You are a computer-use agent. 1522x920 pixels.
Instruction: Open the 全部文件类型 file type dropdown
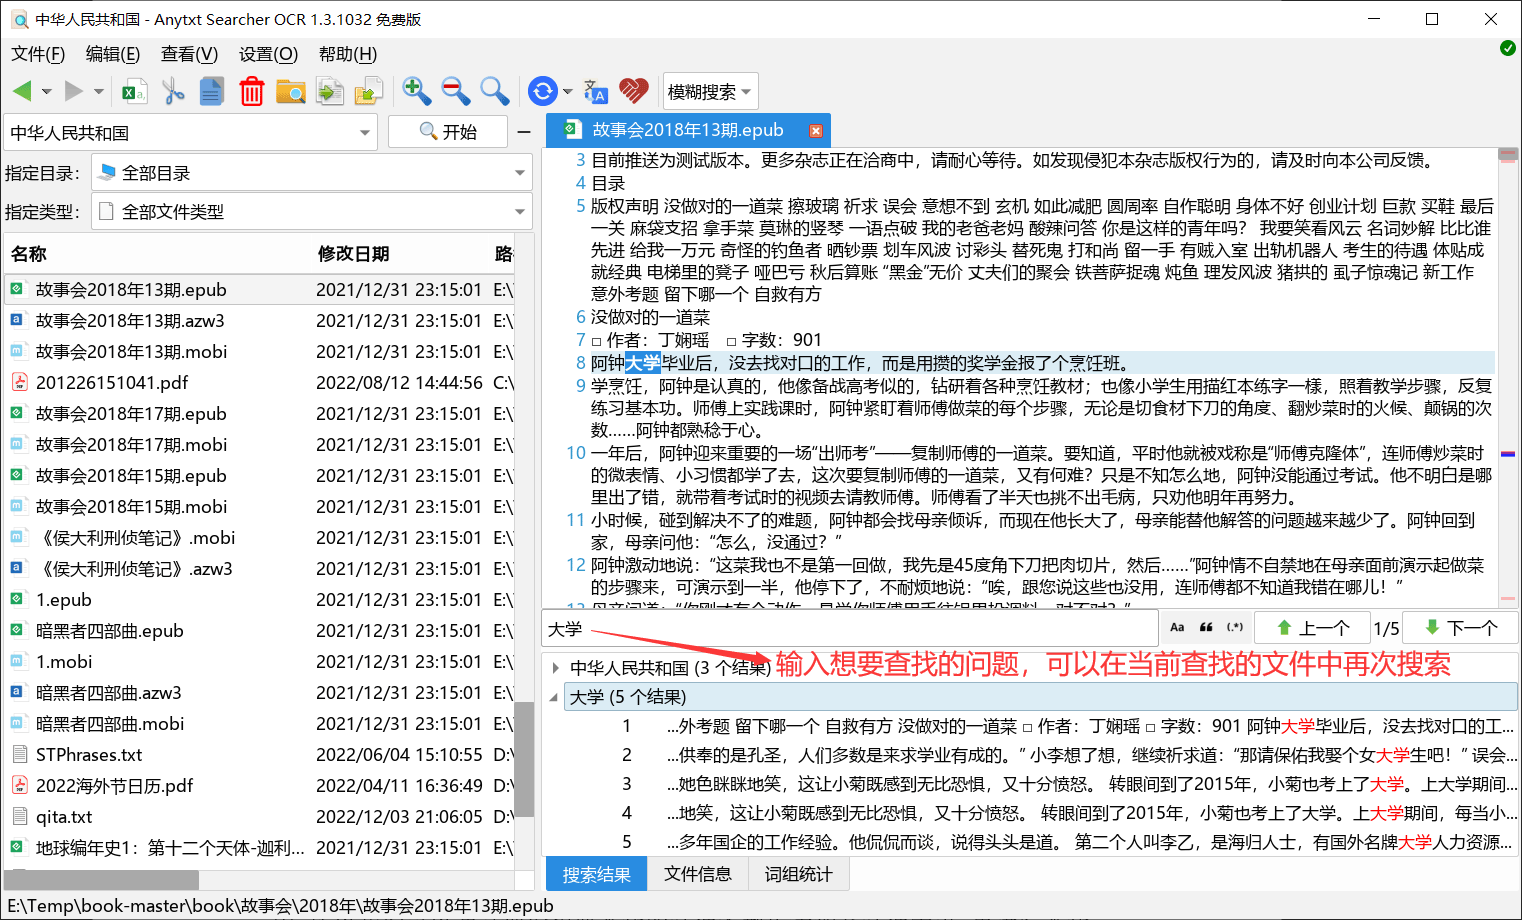[312, 212]
